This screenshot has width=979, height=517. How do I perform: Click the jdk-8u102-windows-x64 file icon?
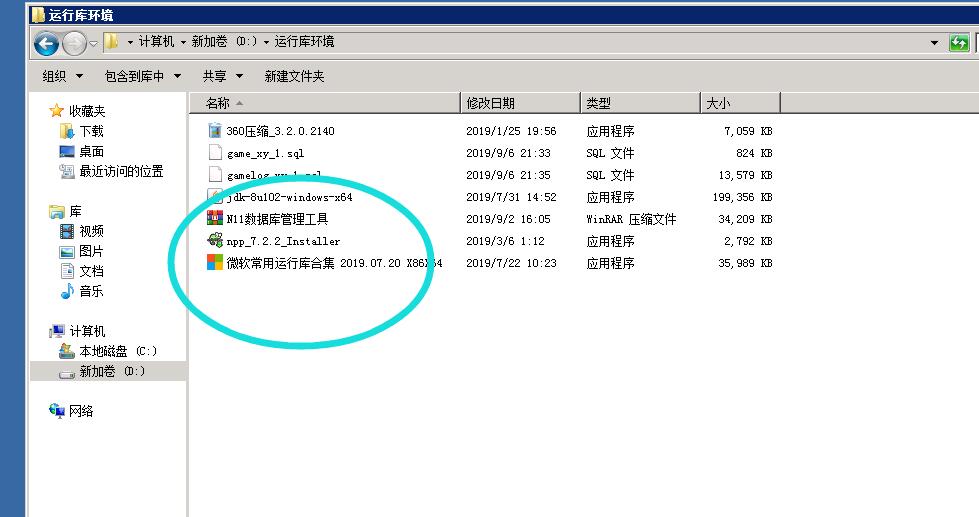click(x=214, y=197)
